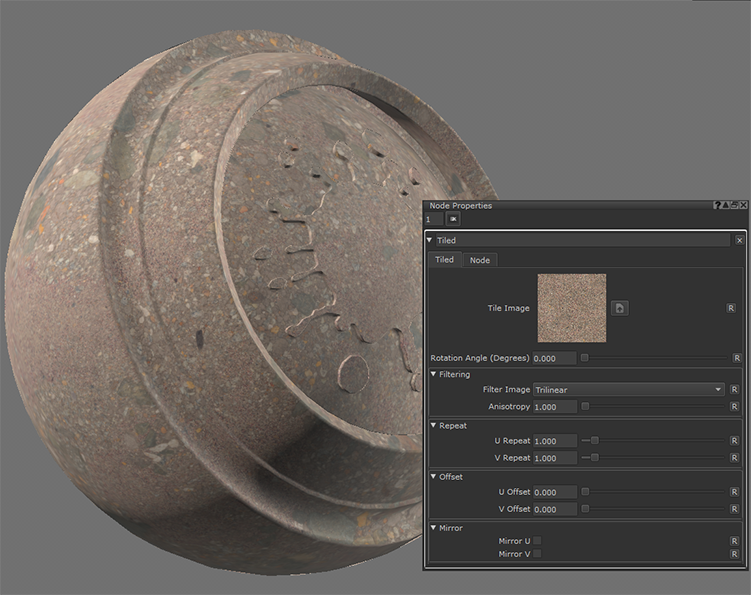Reset Rotation Angle using its R icon
751x595 pixels.
pos(737,358)
